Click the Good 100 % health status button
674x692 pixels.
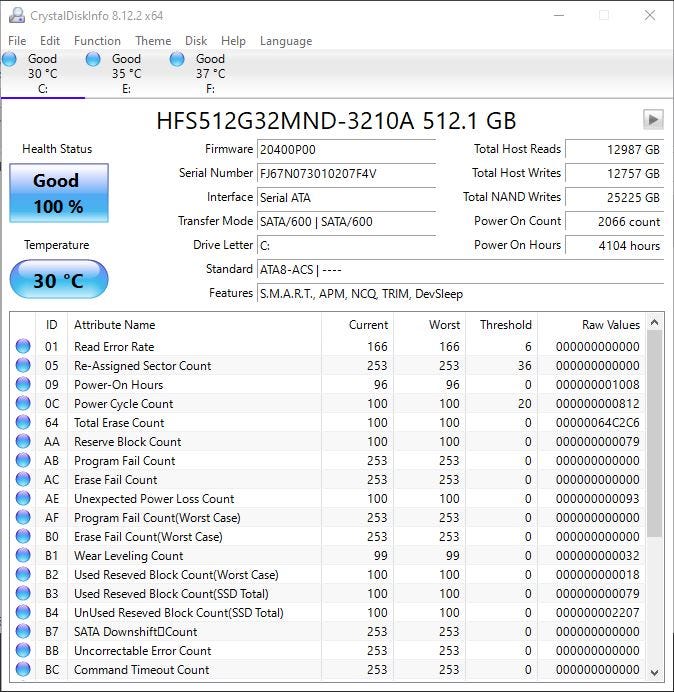pos(58,193)
